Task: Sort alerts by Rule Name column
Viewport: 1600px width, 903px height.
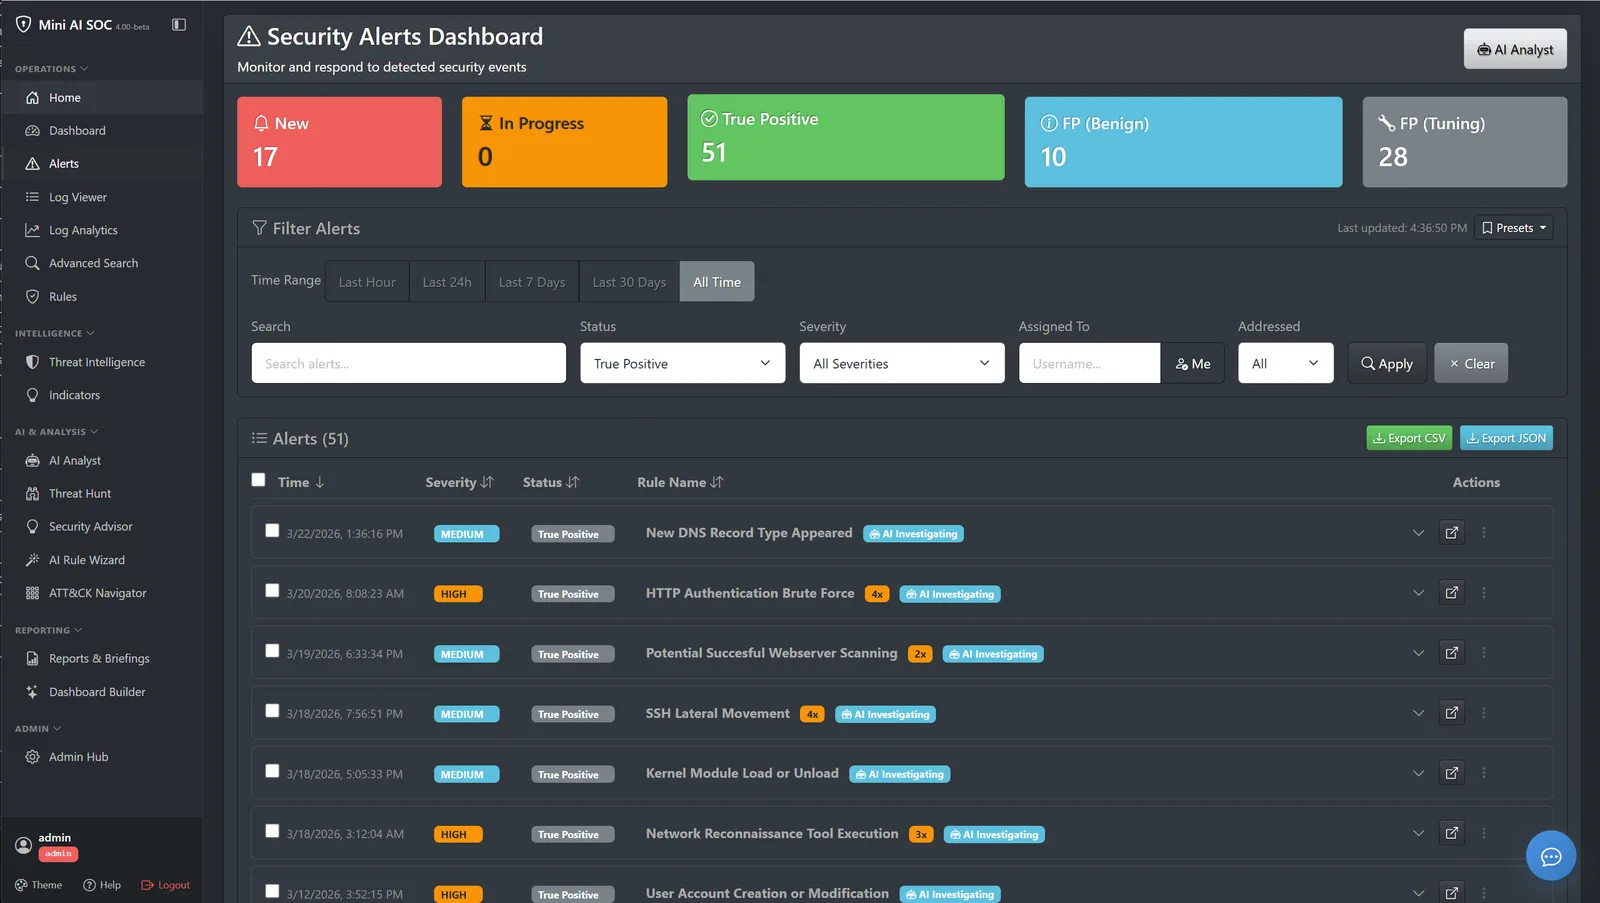Action: pyautogui.click(x=680, y=482)
